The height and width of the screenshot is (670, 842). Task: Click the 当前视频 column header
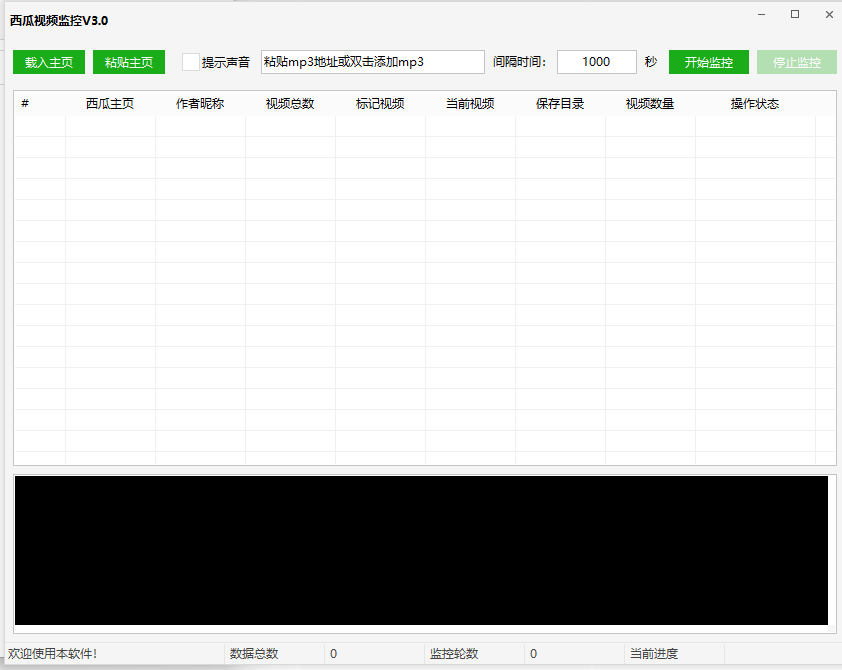(x=470, y=104)
